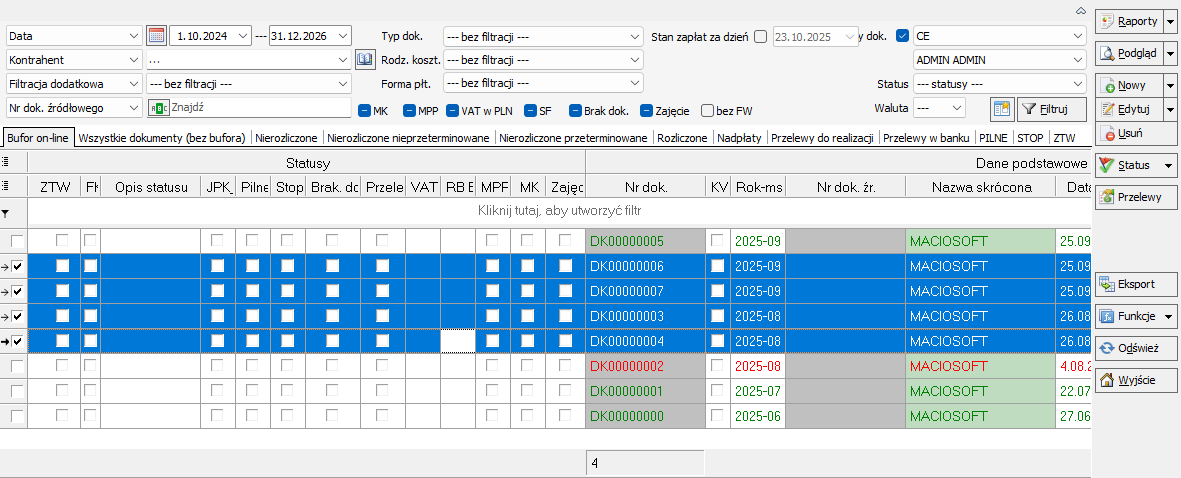Screen dimensions: 1181x478
Task: Toggle the SF filter checkbox
Action: click(x=531, y=111)
